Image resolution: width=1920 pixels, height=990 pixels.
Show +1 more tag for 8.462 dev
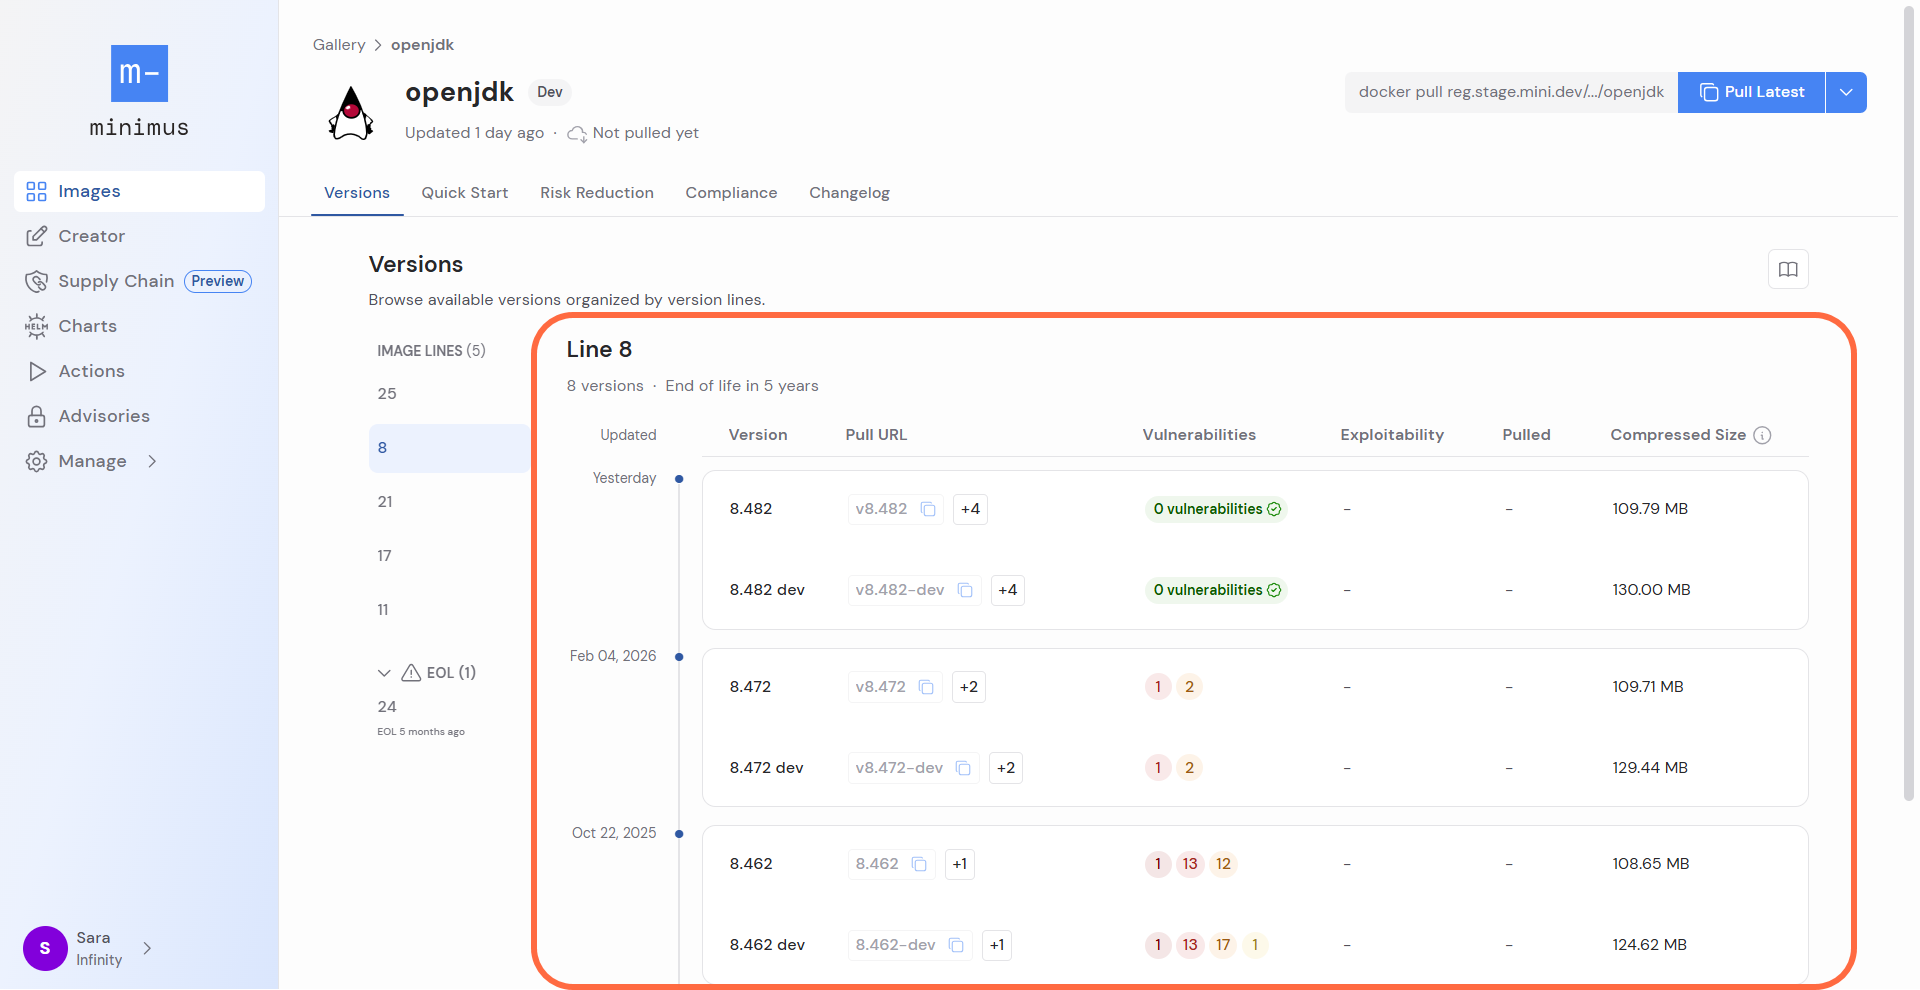point(997,945)
